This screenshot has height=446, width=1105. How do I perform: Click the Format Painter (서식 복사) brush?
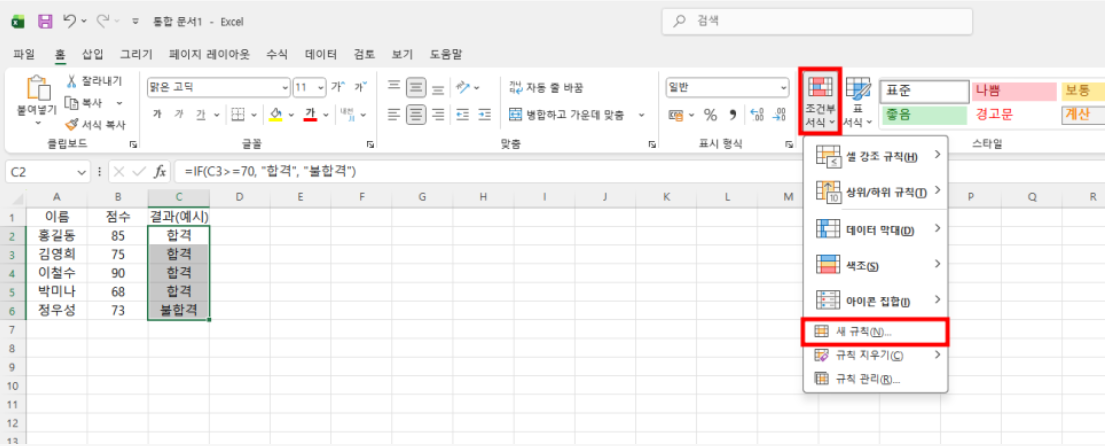pyautogui.click(x=73, y=125)
